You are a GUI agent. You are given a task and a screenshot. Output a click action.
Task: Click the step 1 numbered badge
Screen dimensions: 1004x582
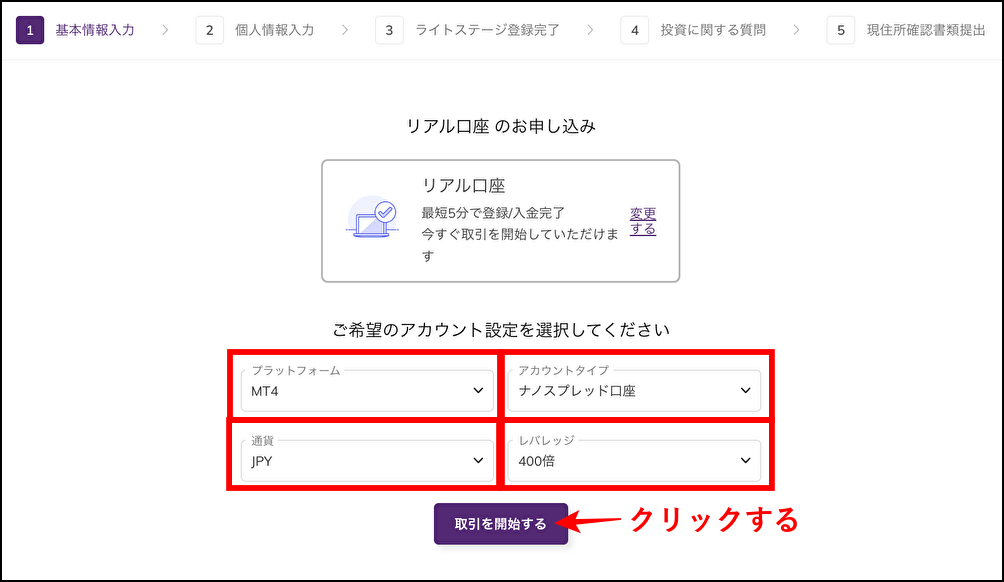[34, 29]
